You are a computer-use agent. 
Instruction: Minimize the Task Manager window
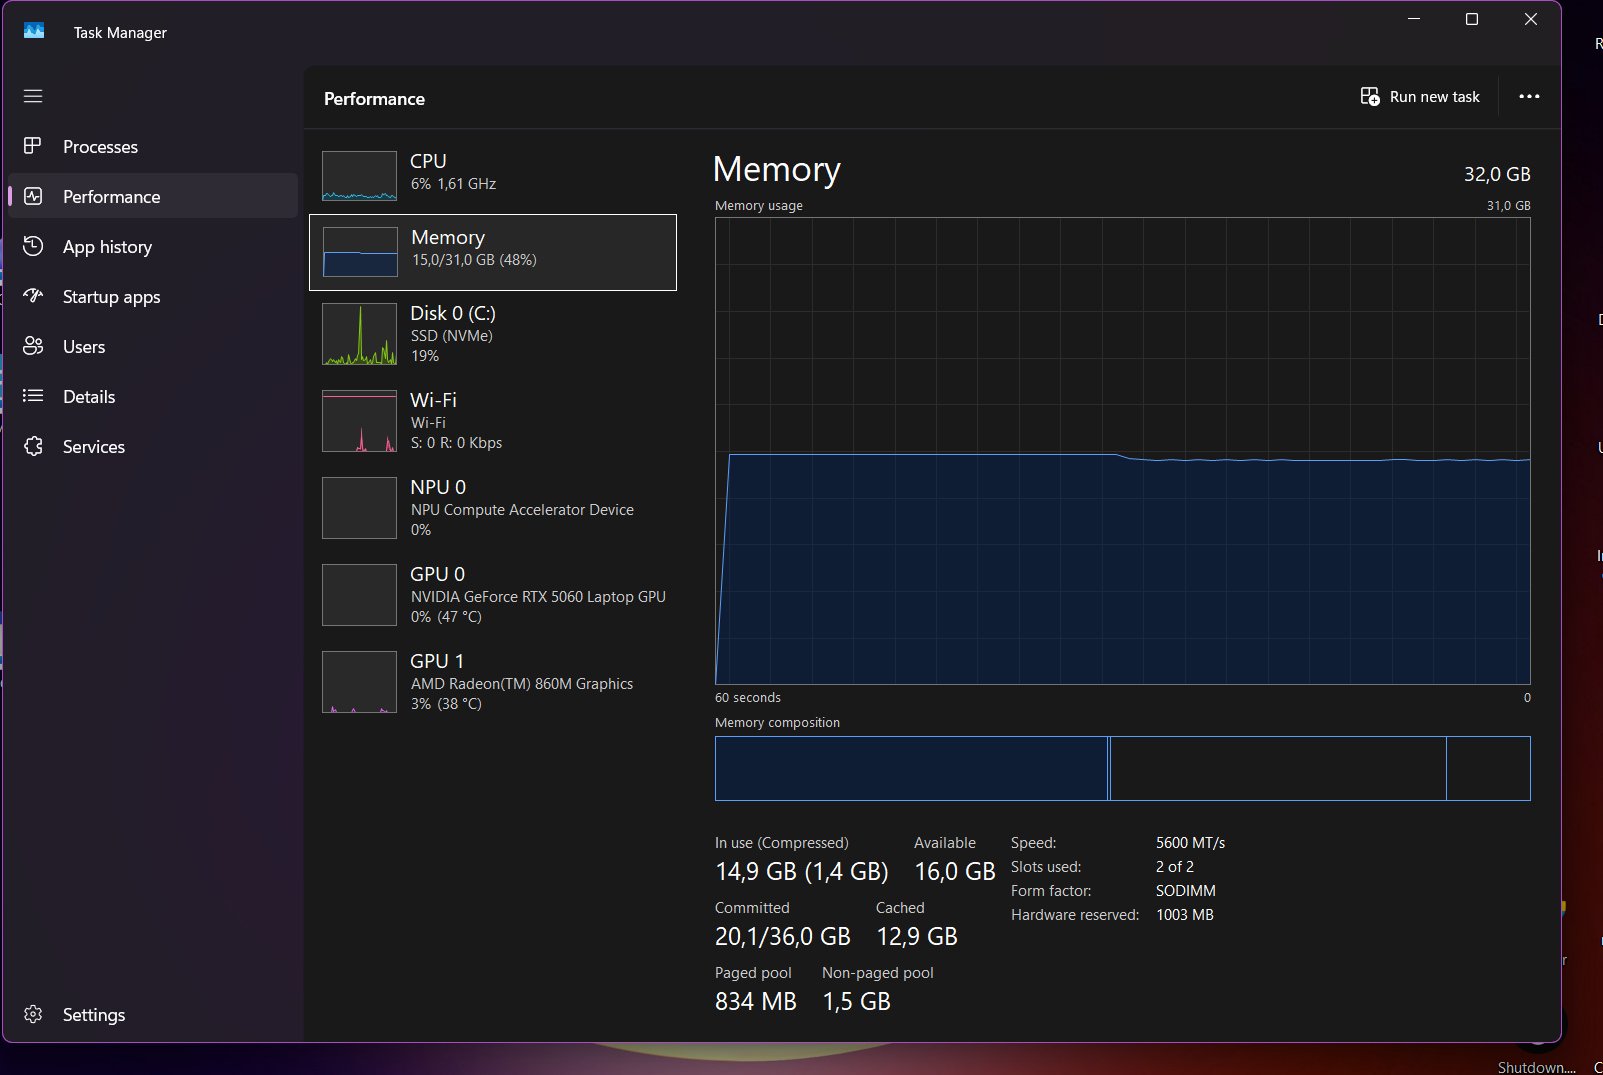click(x=1414, y=19)
